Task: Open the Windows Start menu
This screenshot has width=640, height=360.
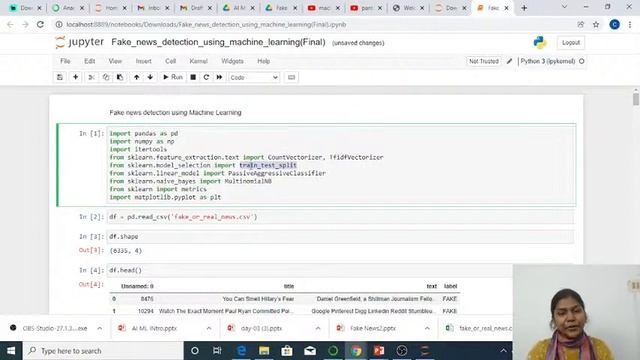Action: tap(11, 351)
